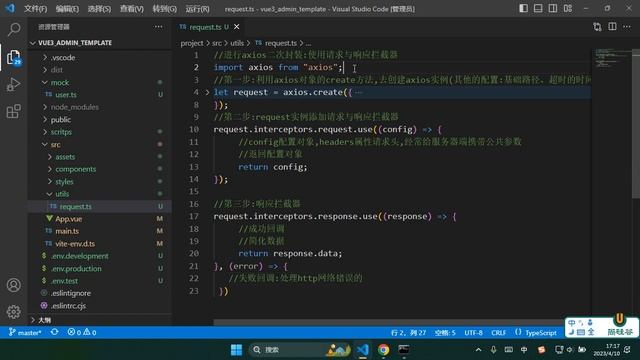Open editor more actions ellipsis
Image resolution: width=640 pixels, height=360 pixels.
click(x=627, y=27)
